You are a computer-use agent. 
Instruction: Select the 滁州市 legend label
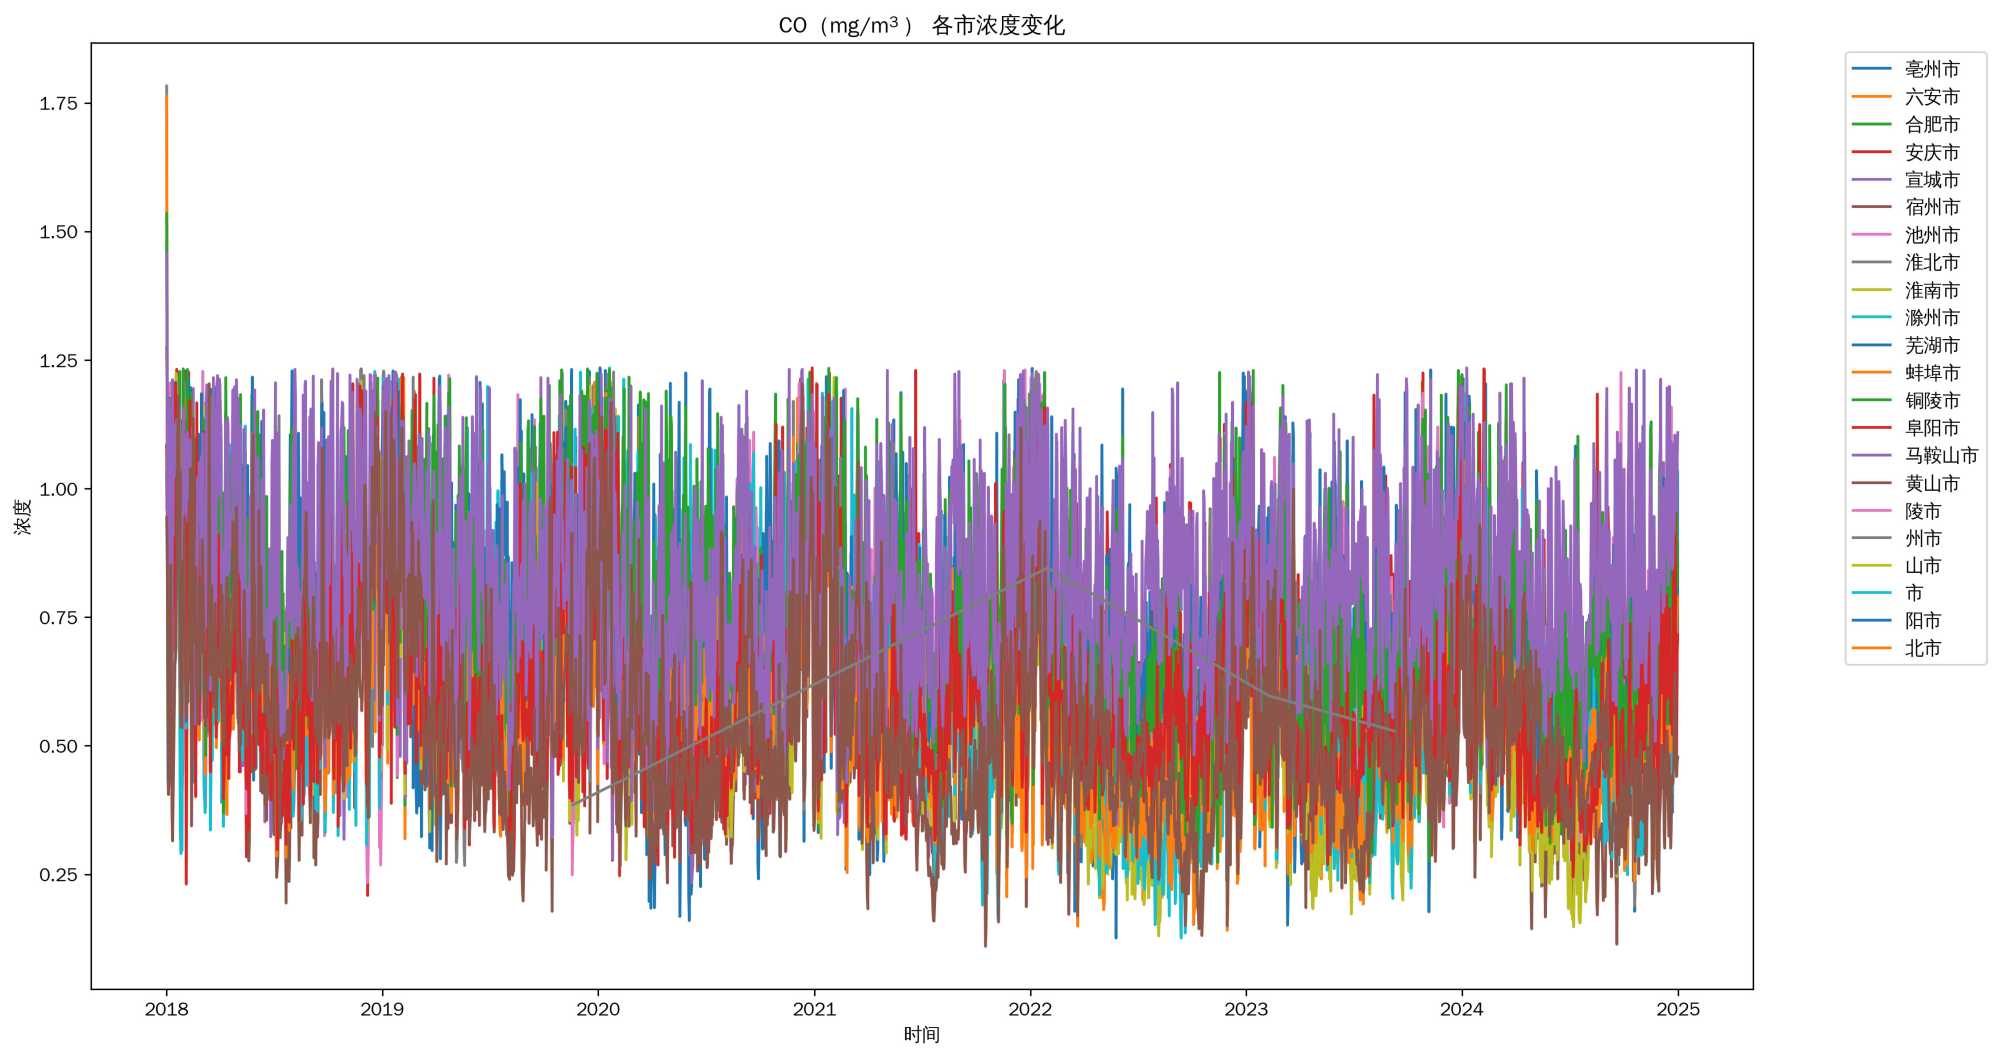(1931, 318)
